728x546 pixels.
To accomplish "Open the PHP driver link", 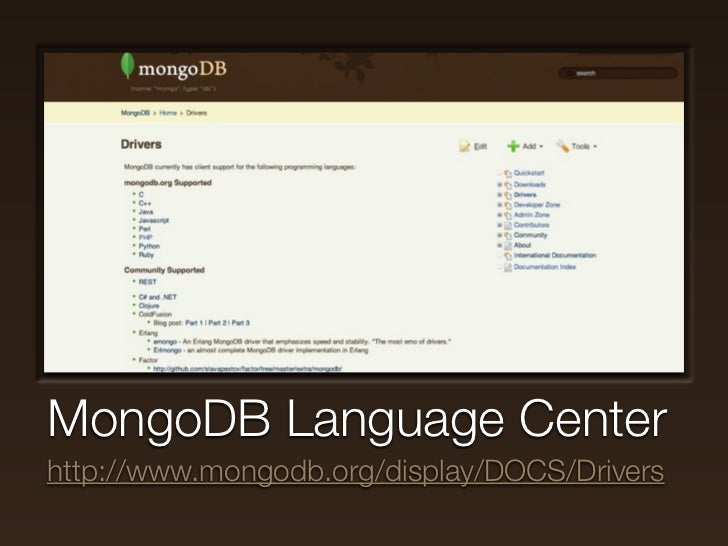I will point(145,237).
